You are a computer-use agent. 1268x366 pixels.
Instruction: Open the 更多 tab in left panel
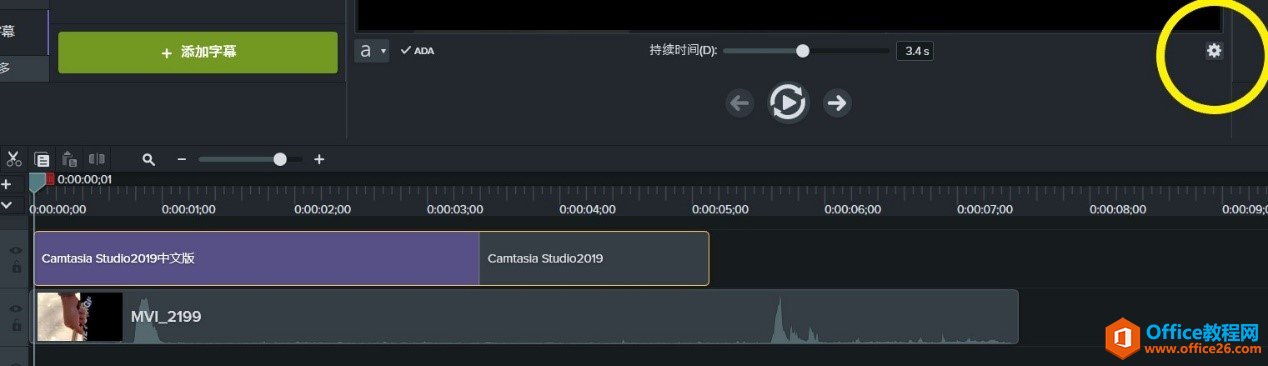tap(23, 68)
